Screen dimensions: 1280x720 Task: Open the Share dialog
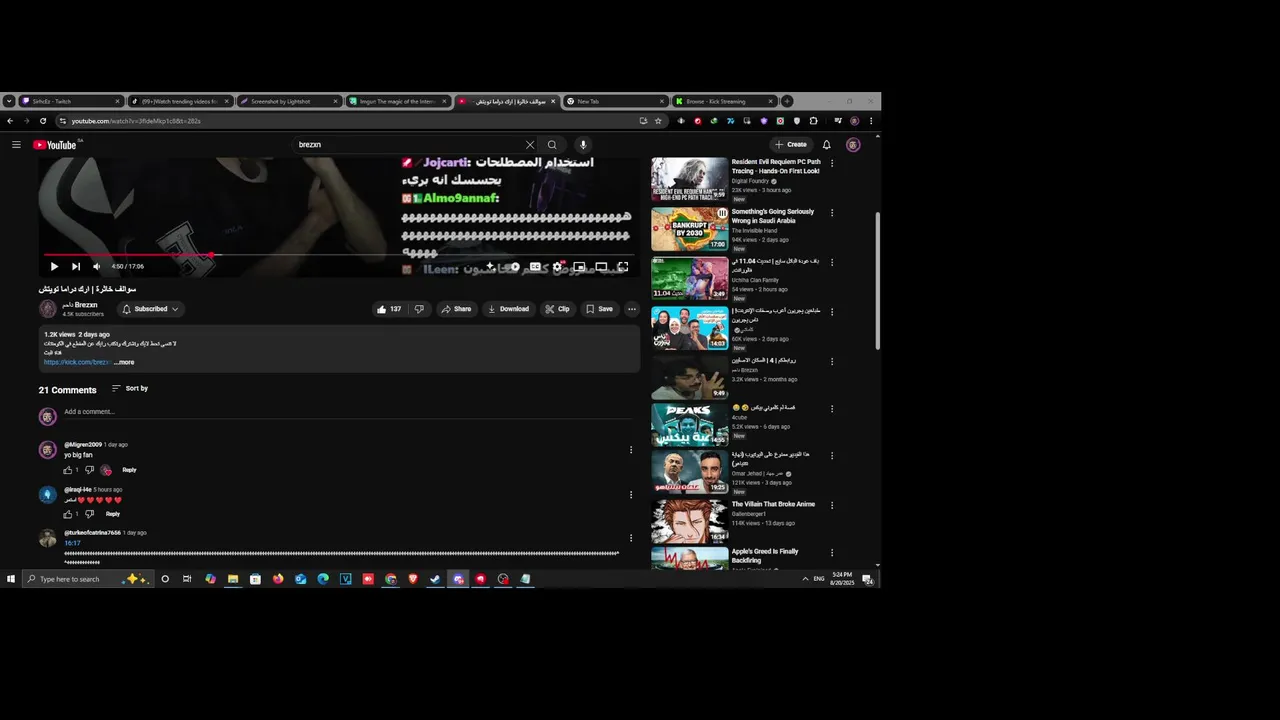pos(456,309)
